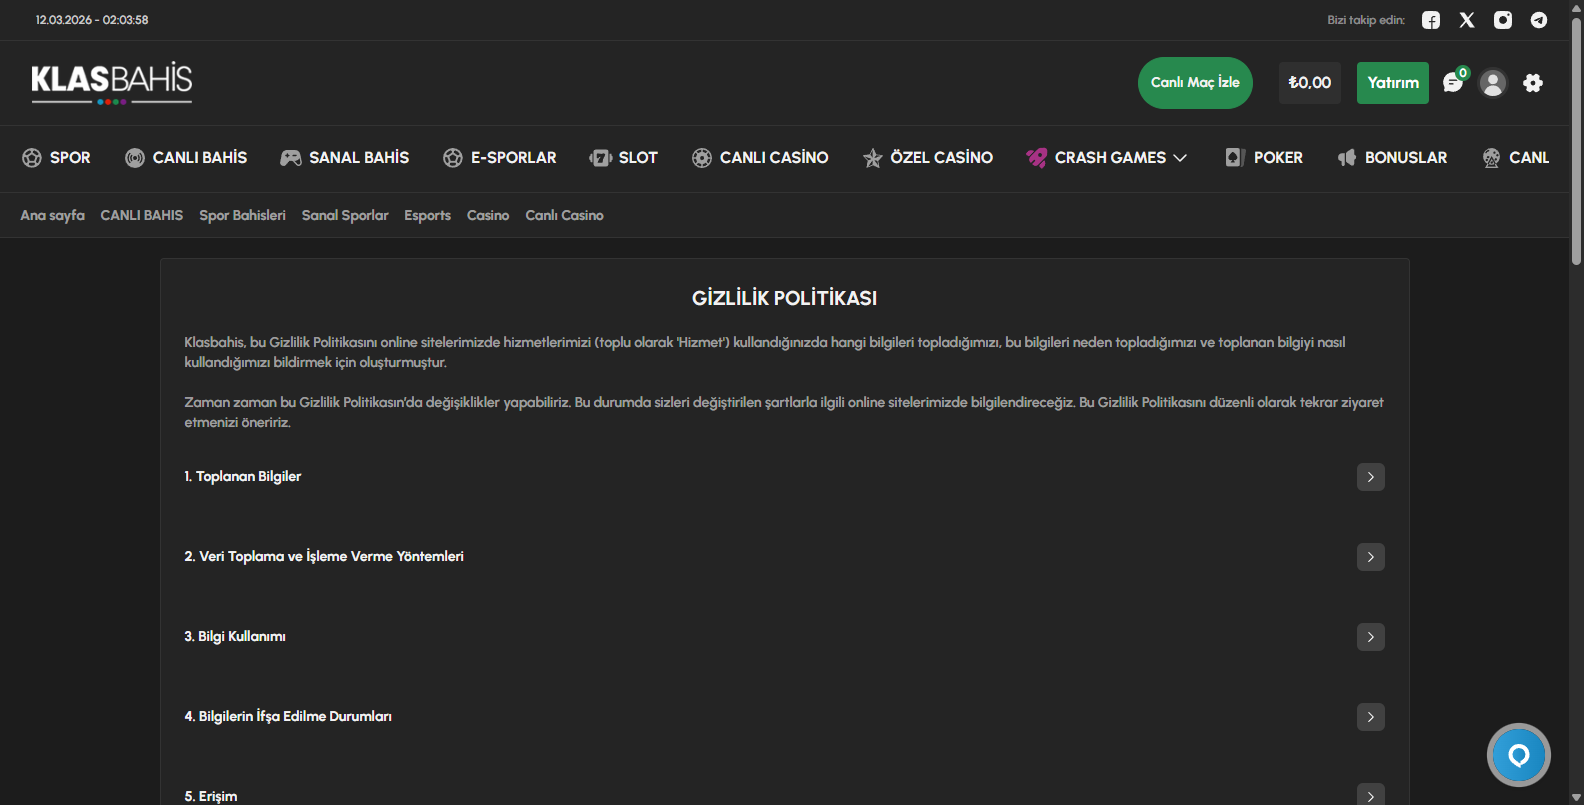Expand 'Veri Toplama ve İşleme' section chevron
1584x805 pixels.
pos(1371,557)
